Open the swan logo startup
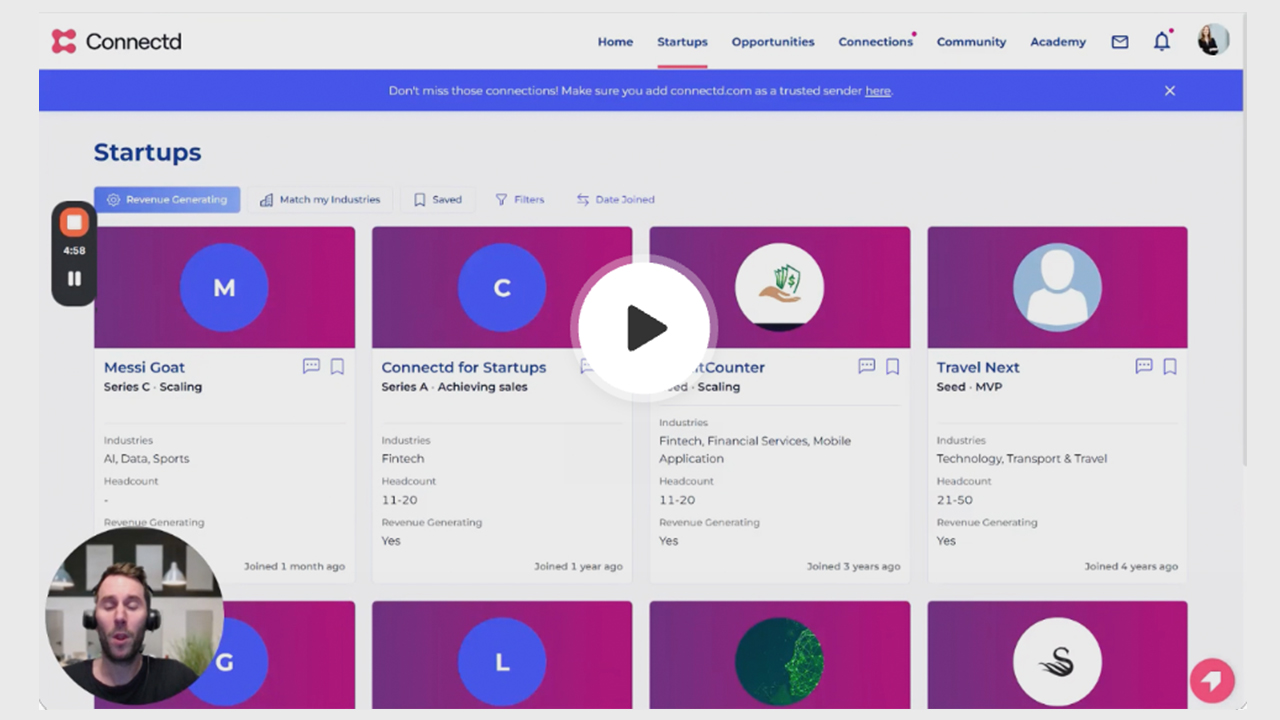Viewport: 1280px width, 720px height. pos(1057,662)
